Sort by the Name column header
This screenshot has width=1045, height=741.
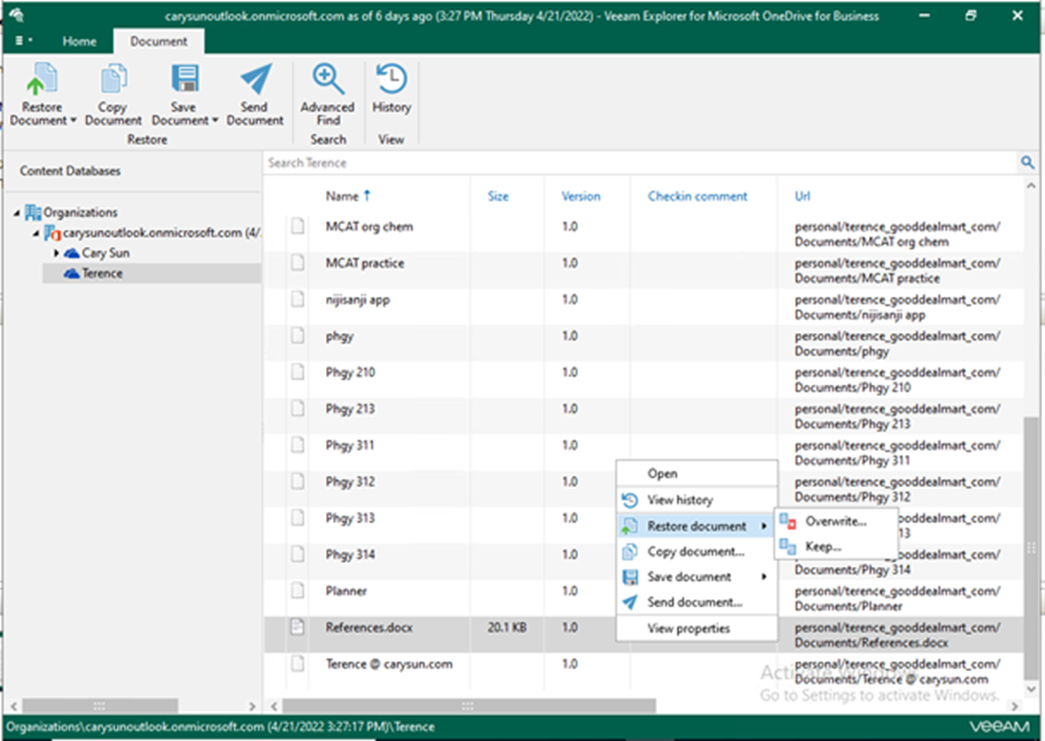(x=347, y=196)
